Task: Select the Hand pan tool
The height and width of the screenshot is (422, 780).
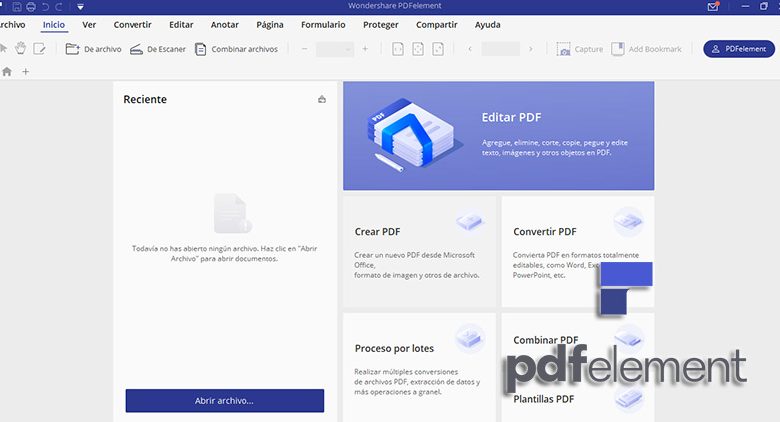Action: [x=20, y=48]
